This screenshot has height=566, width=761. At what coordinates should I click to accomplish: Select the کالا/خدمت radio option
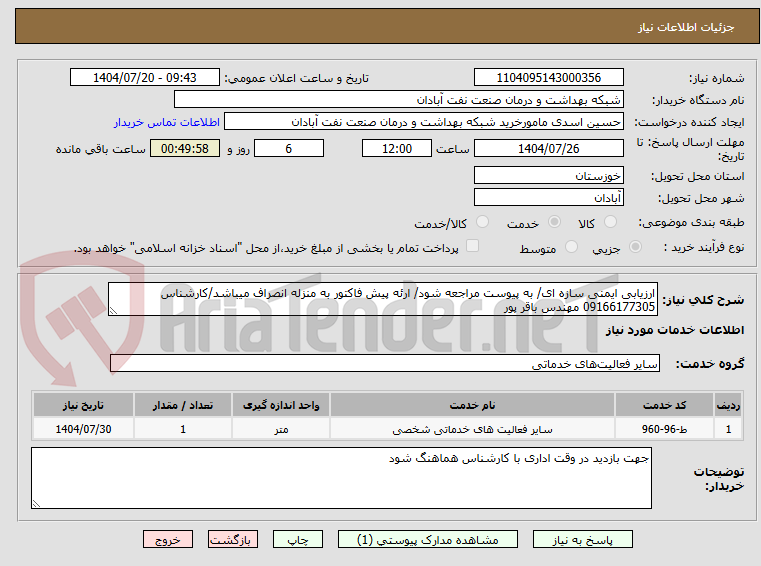(482, 222)
